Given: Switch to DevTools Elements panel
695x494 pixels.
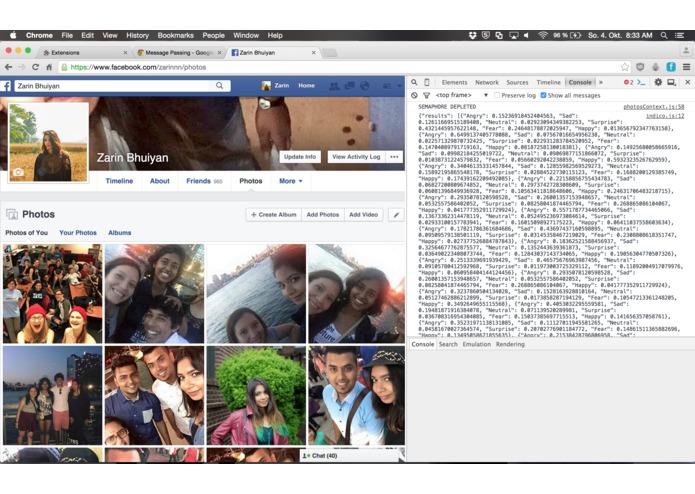Looking at the screenshot, I should coord(454,82).
